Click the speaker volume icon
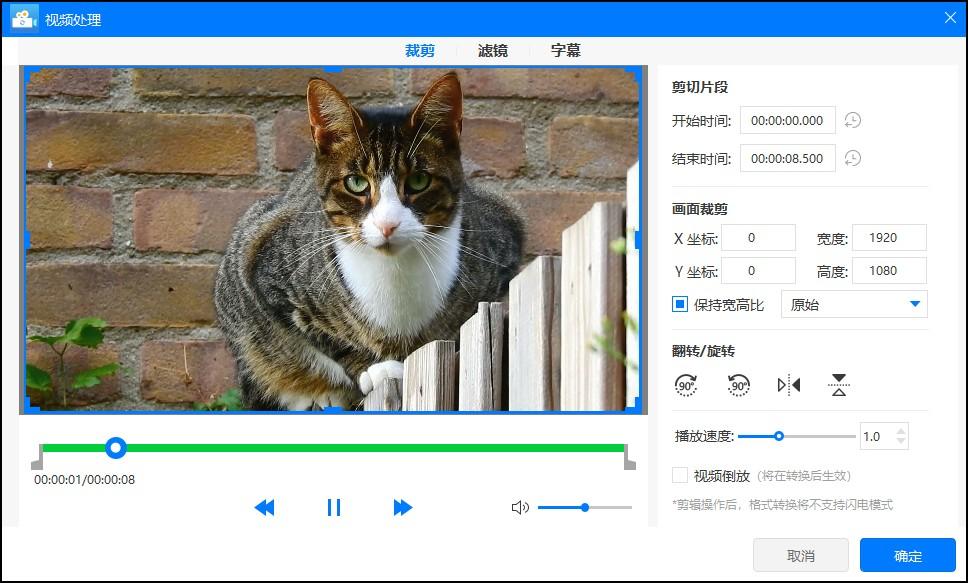The height and width of the screenshot is (583, 968). click(x=520, y=508)
